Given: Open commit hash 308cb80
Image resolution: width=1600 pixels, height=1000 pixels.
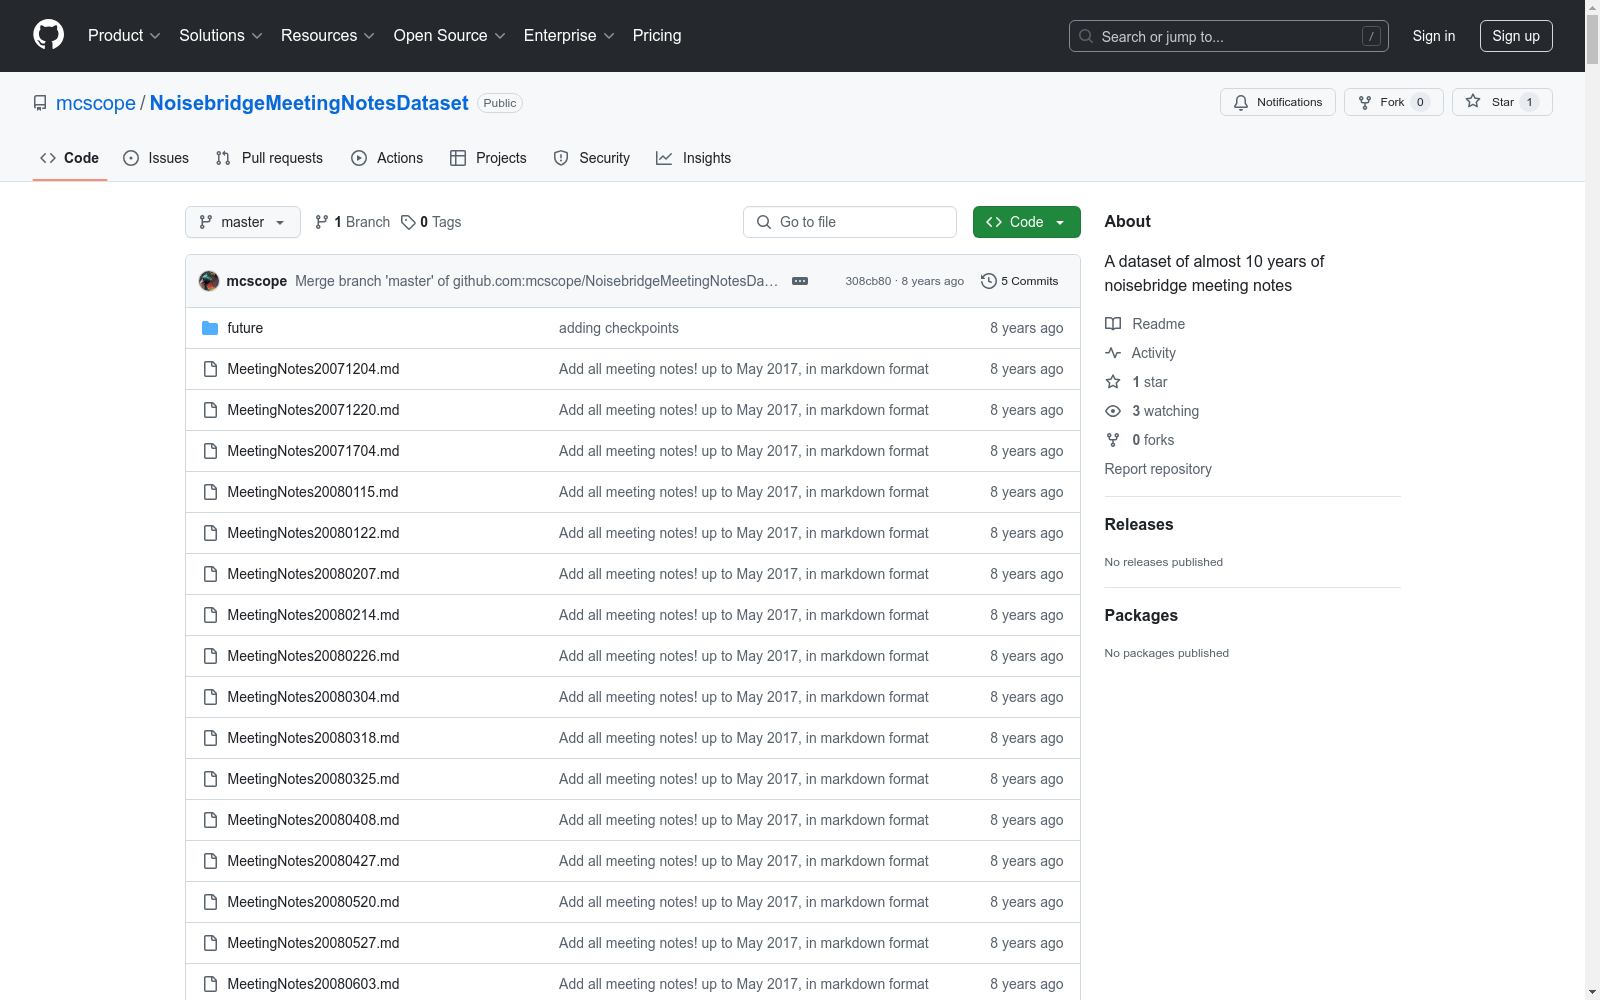Looking at the screenshot, I should (868, 281).
